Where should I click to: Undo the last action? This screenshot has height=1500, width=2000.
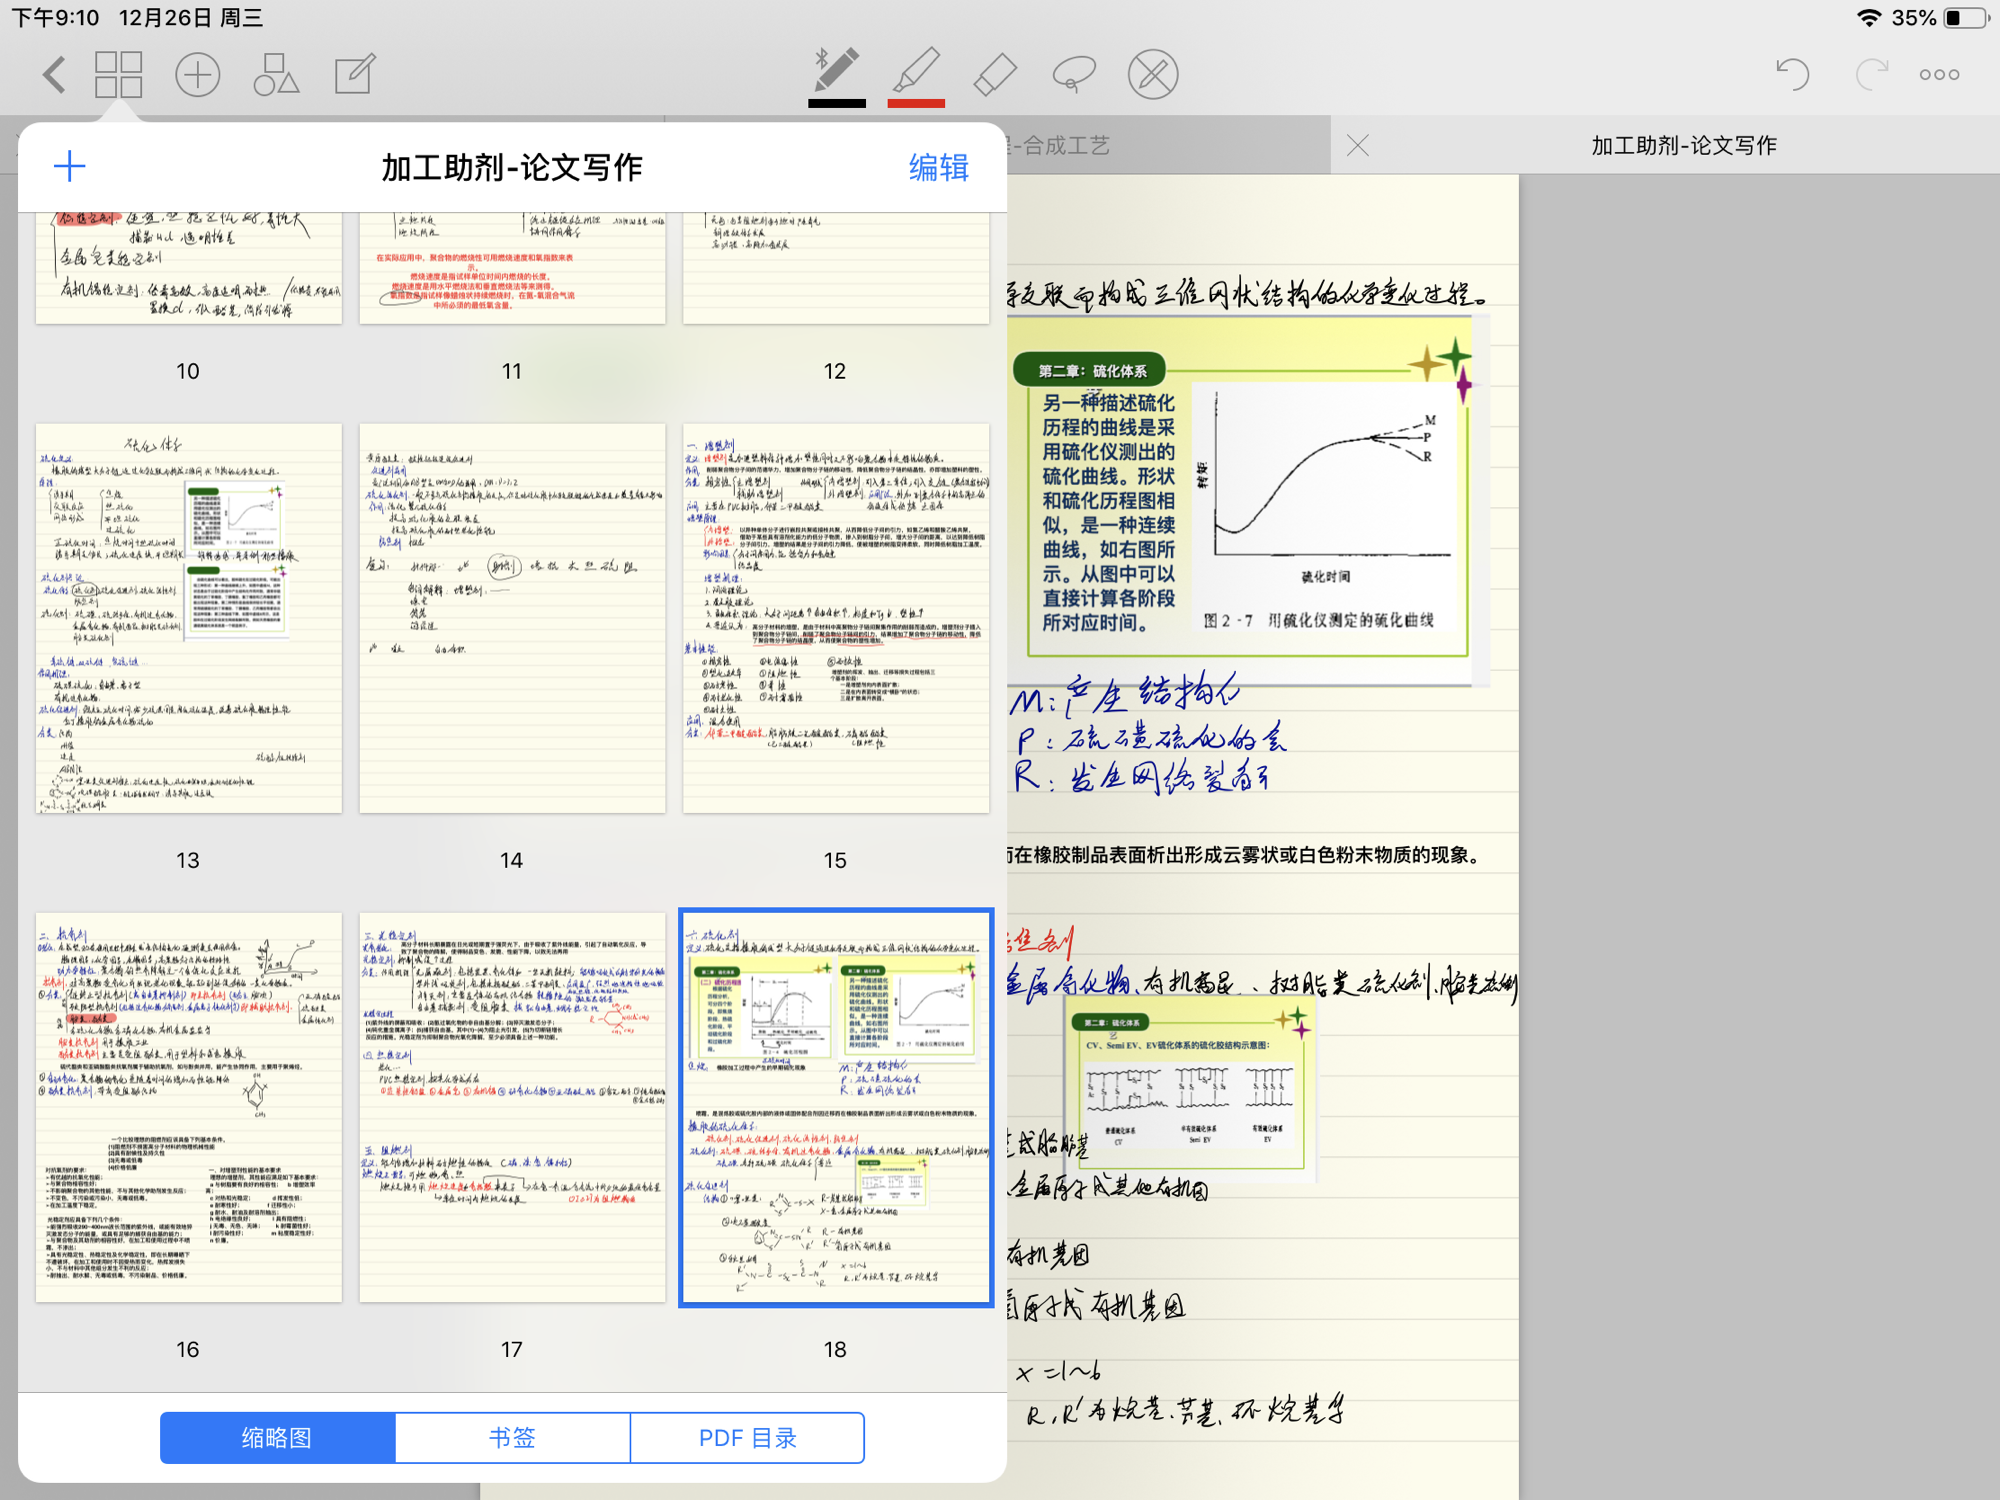tap(1791, 75)
